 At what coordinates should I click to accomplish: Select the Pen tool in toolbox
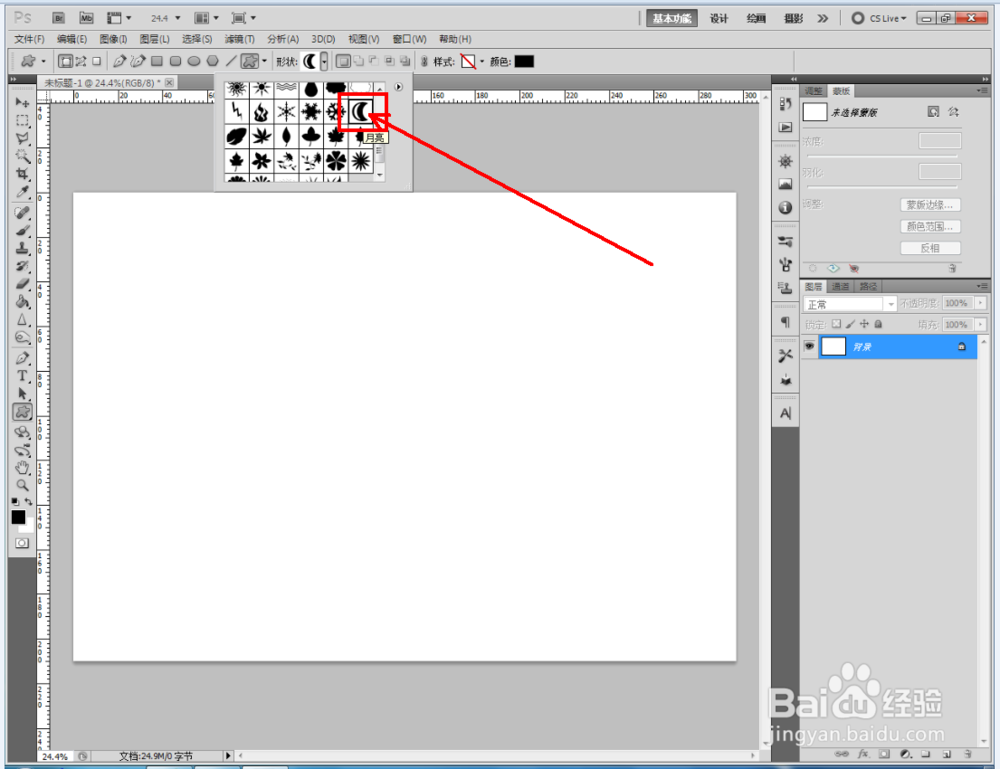pyautogui.click(x=22, y=358)
